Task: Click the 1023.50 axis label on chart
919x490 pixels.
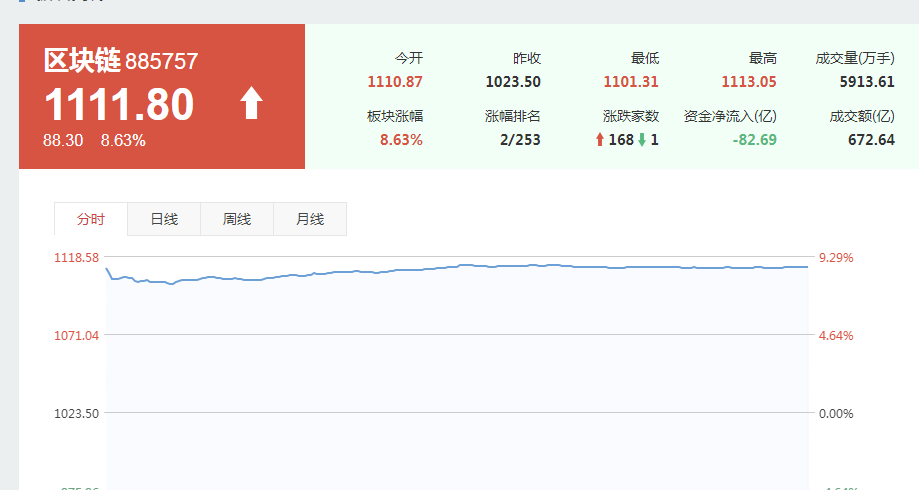Action: pyautogui.click(x=77, y=413)
